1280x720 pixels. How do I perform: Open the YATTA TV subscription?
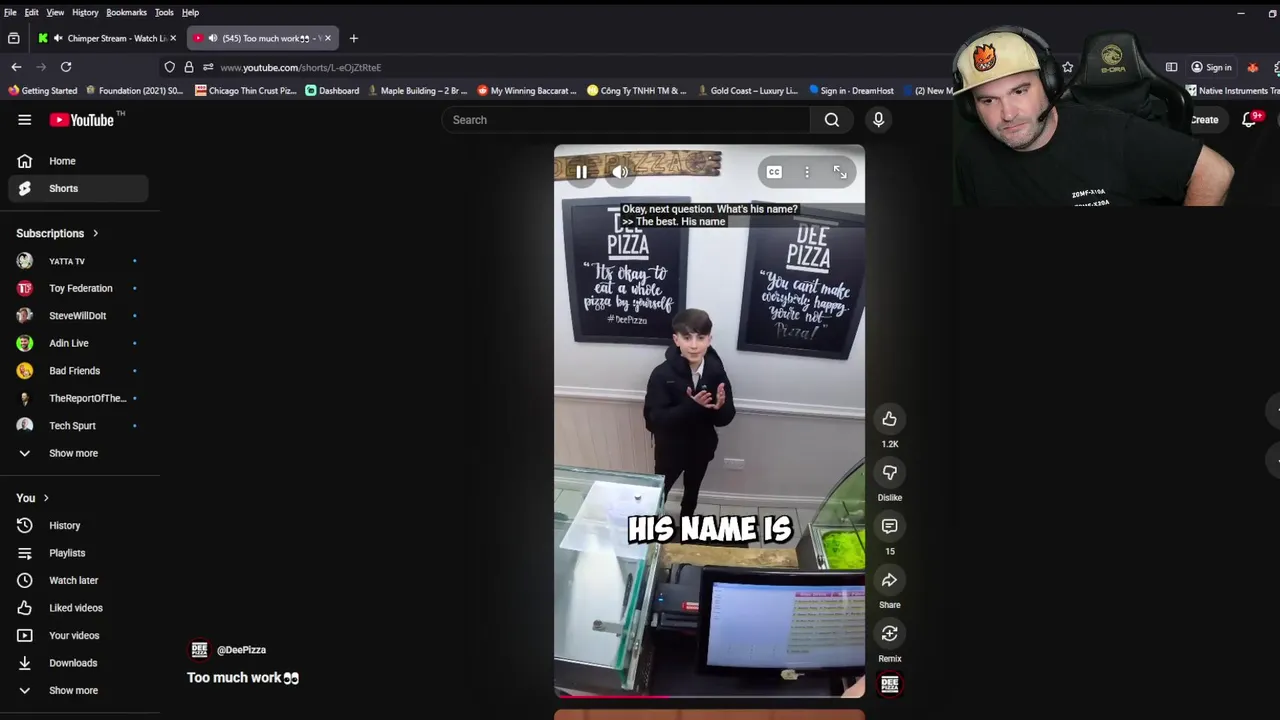(78, 261)
